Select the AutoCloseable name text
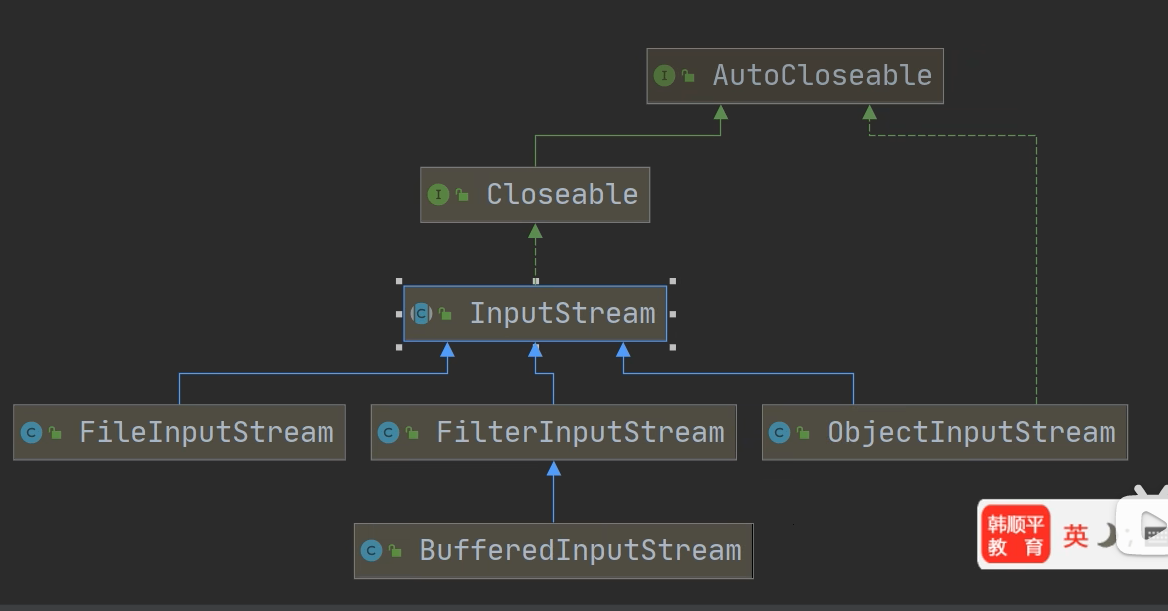Image resolution: width=1168 pixels, height=611 pixels. coord(822,76)
